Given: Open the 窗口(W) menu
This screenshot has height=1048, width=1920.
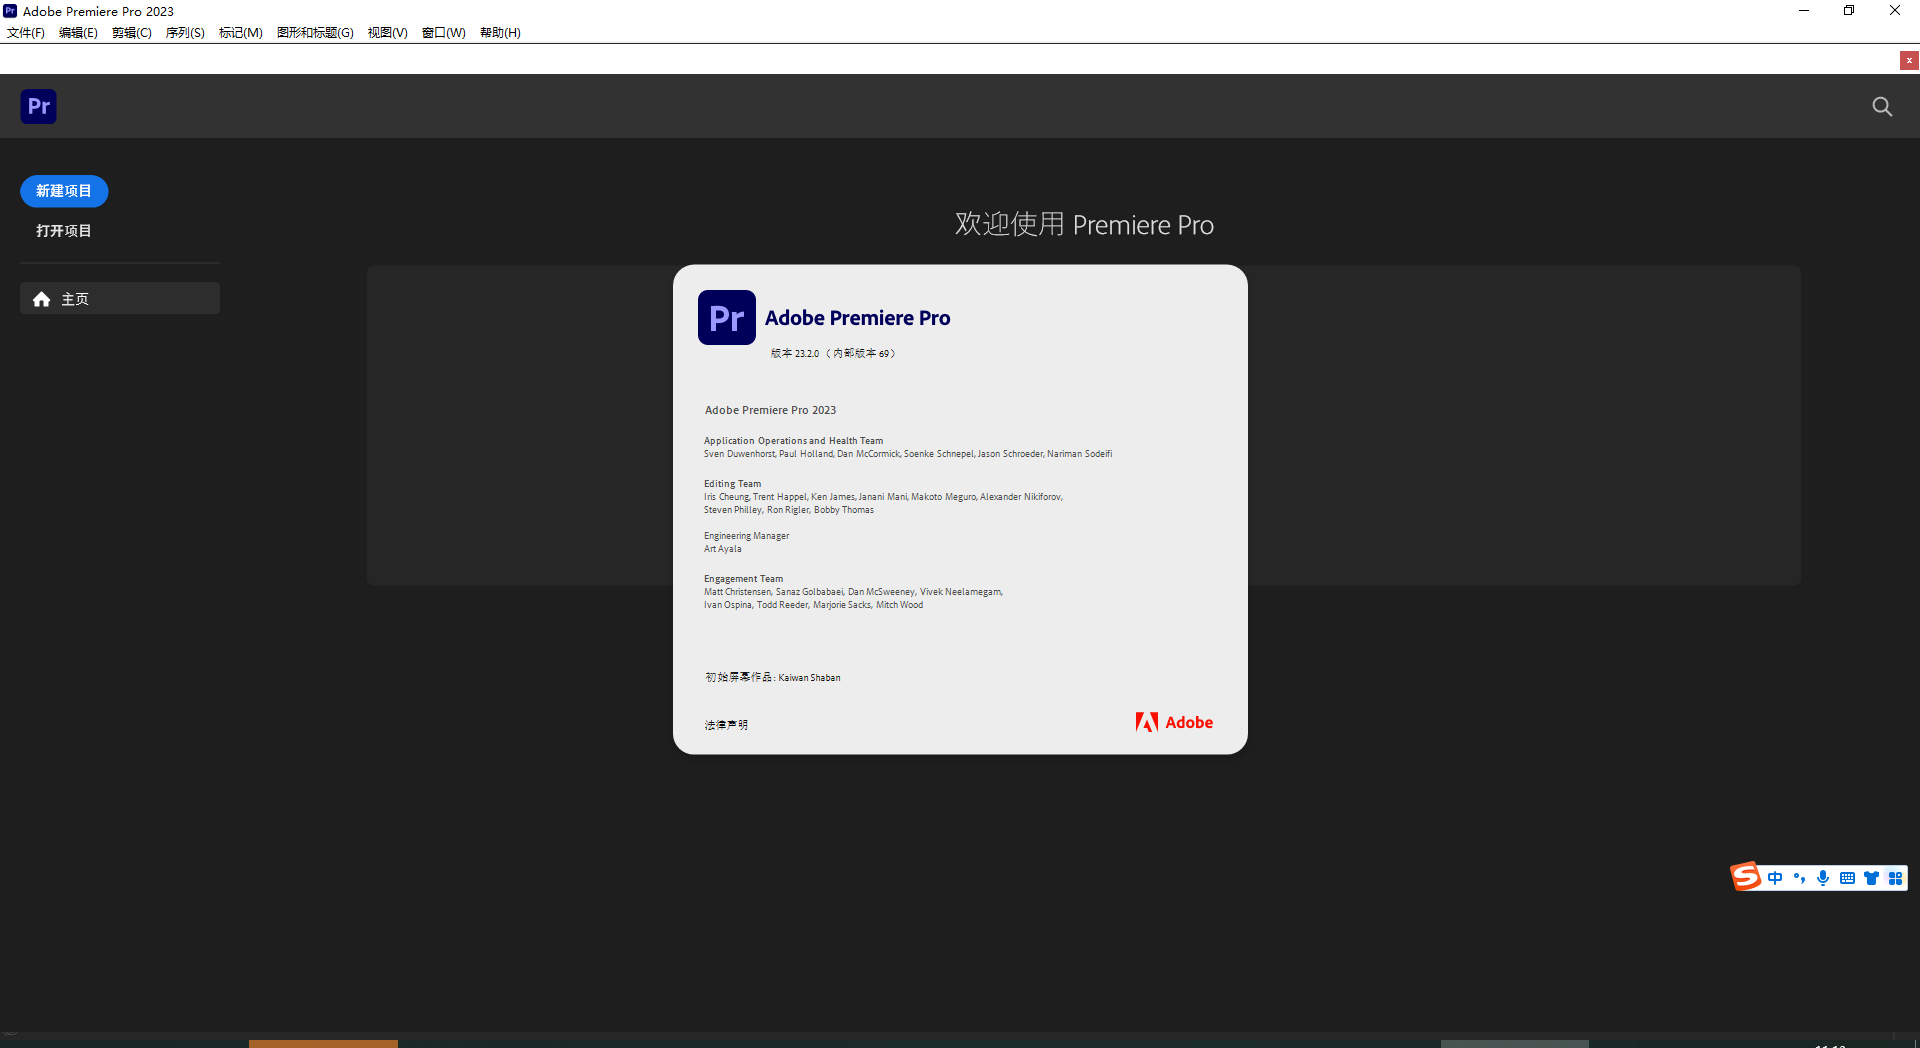Looking at the screenshot, I should [x=443, y=32].
